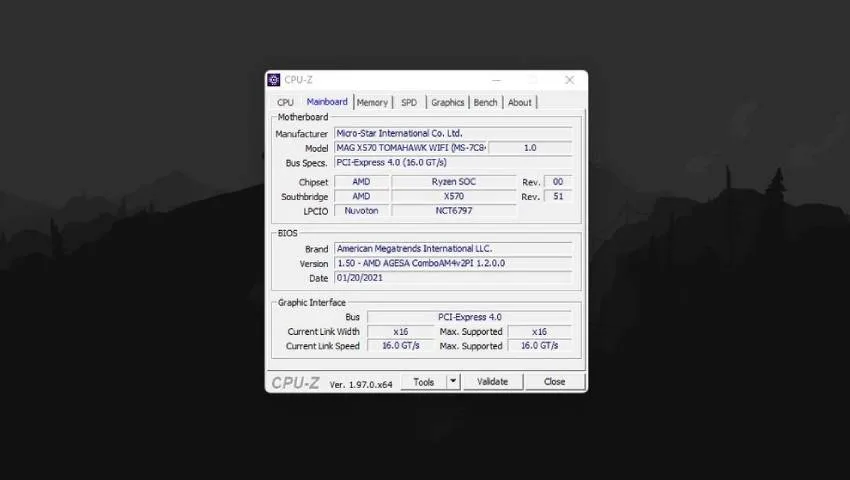This screenshot has width=850, height=480.
Task: Open the Memory tab
Action: (x=372, y=103)
